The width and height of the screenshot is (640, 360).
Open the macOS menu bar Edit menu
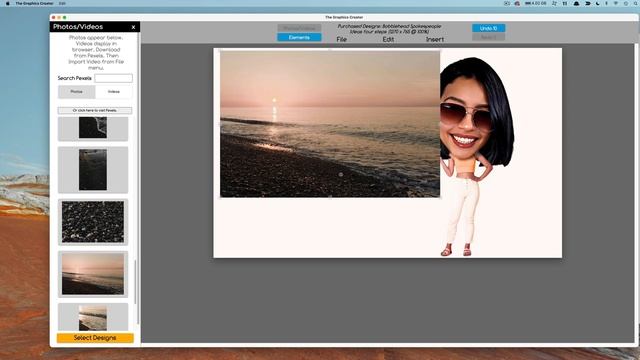(x=62, y=3)
